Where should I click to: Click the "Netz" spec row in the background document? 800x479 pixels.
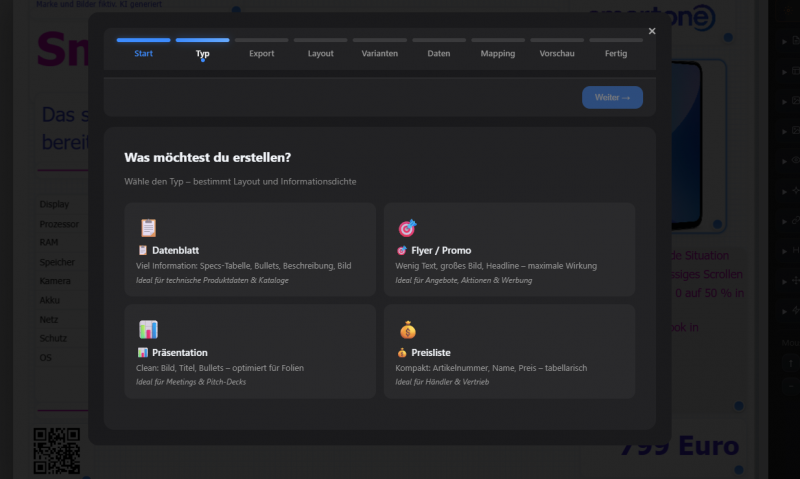(x=49, y=319)
